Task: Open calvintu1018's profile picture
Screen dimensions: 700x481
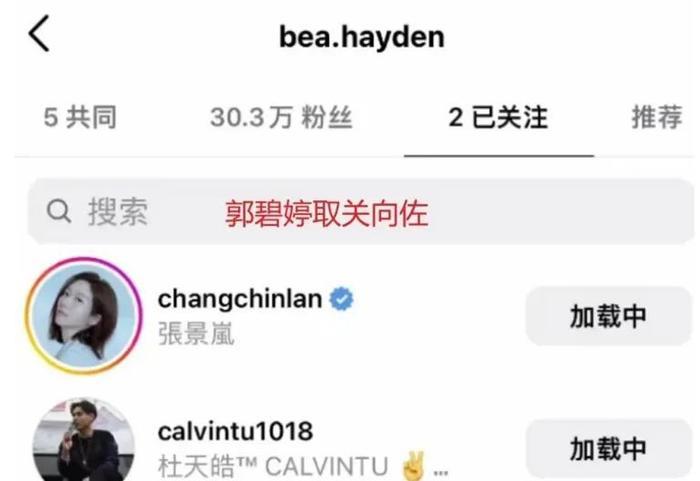Action: pos(83,440)
